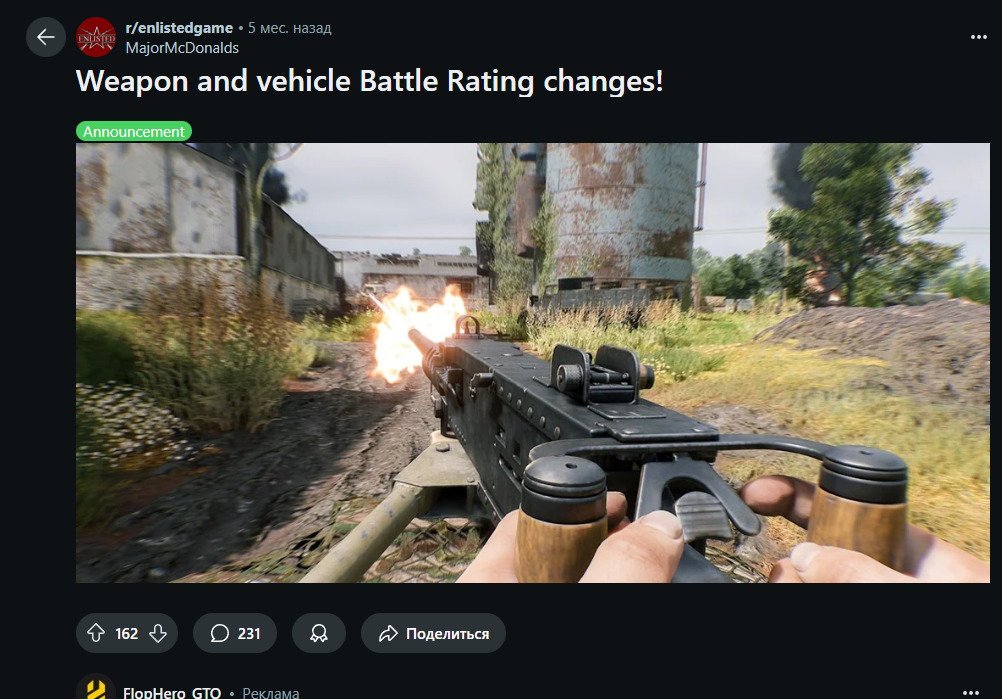Filter by the Announcement flair tag
This screenshot has width=1002, height=699.
point(134,132)
